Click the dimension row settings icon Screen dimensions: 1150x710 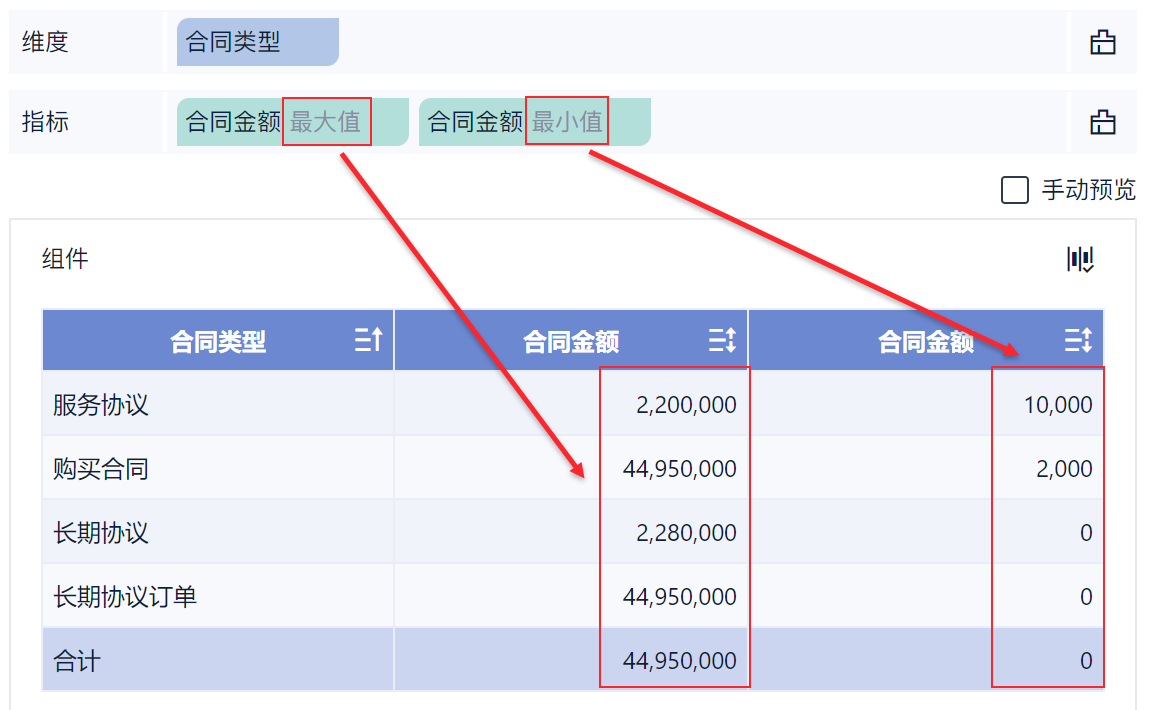coord(1102,43)
